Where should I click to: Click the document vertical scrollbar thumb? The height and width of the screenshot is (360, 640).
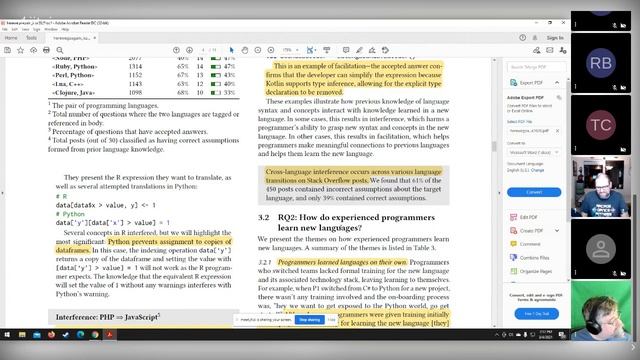494,146
